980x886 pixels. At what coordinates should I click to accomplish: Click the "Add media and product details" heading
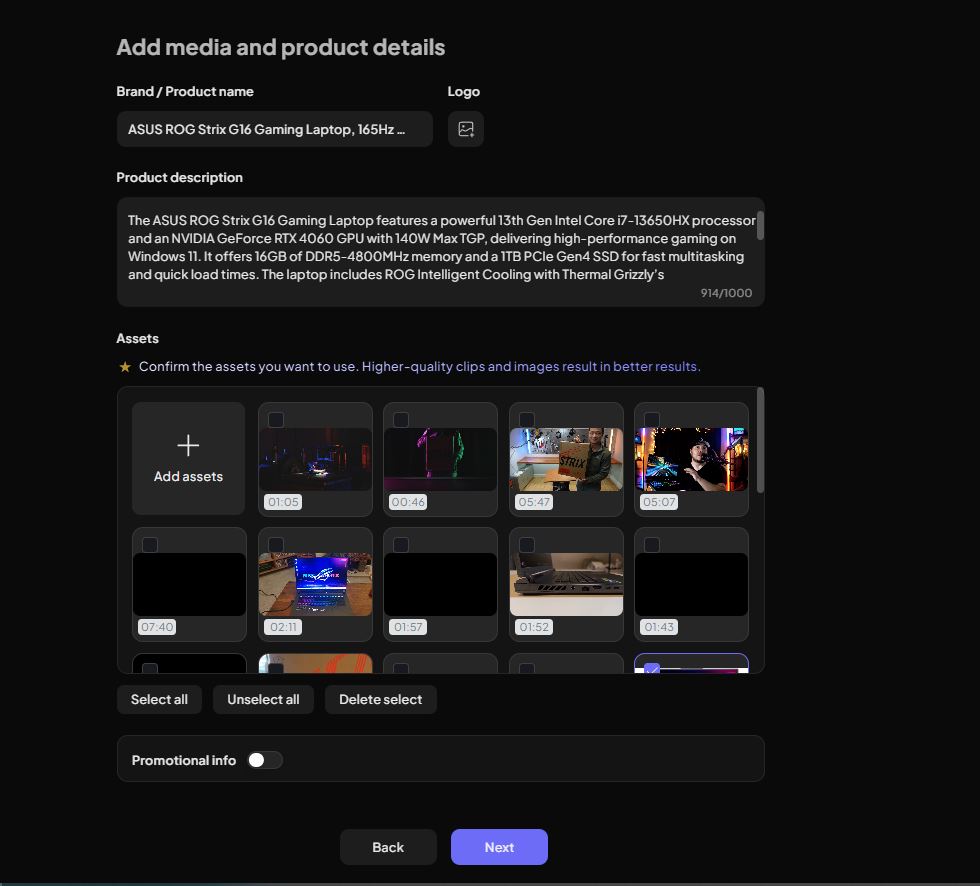click(x=281, y=47)
